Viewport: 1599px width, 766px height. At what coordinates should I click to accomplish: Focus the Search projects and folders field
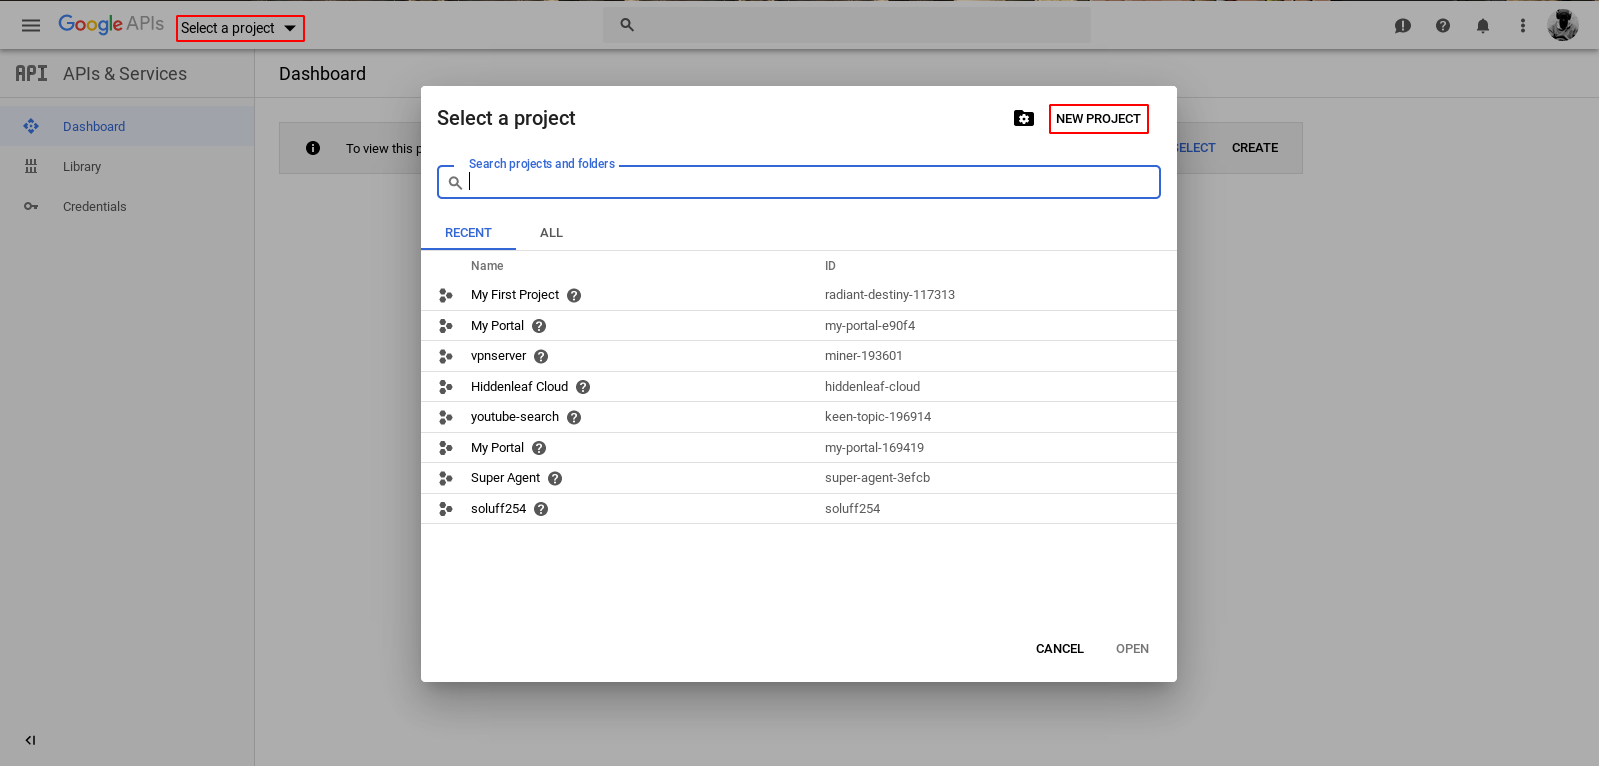tap(810, 182)
